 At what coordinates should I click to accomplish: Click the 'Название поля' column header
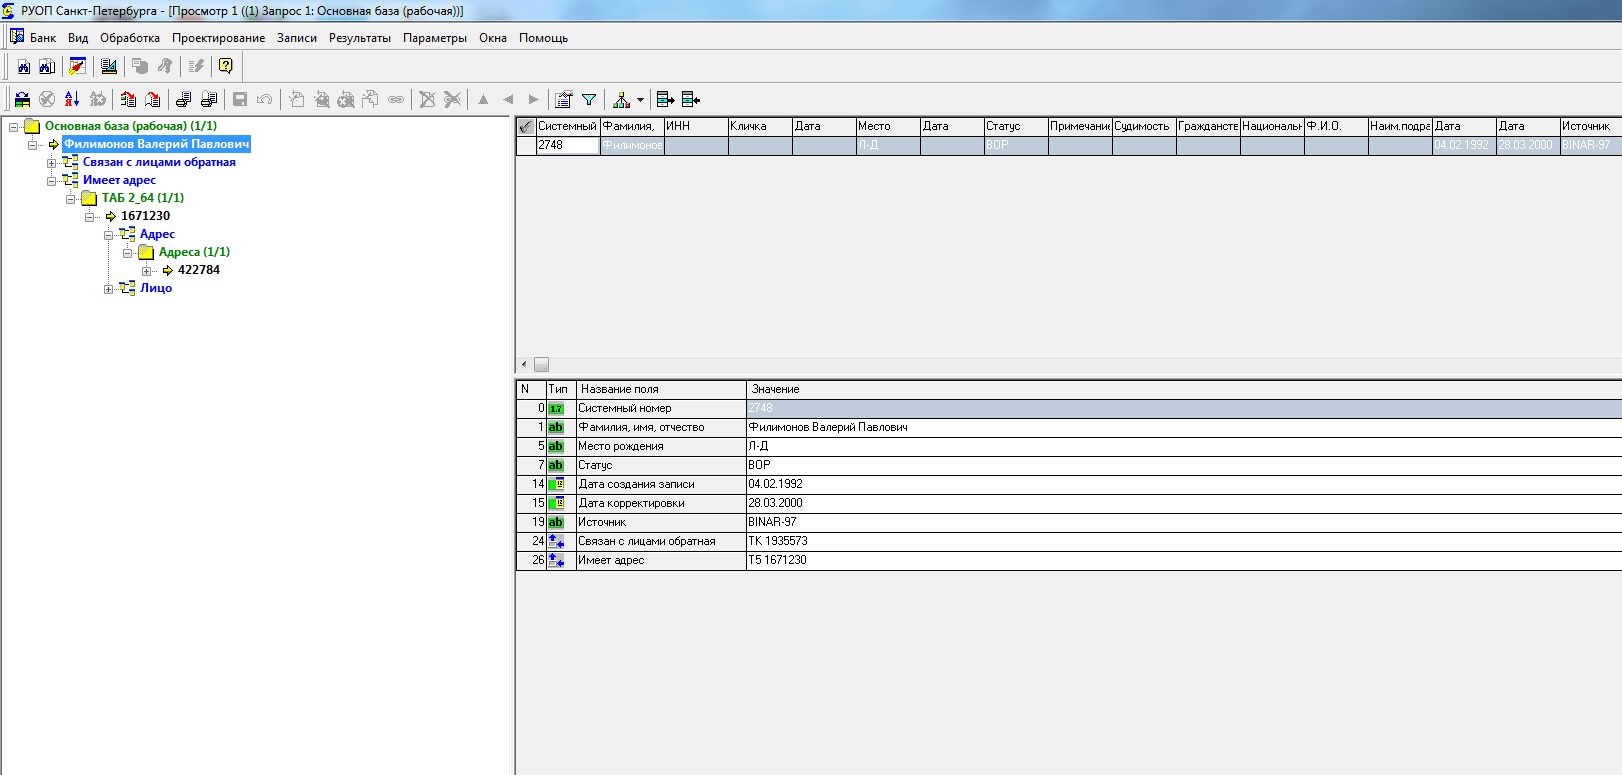coord(660,389)
